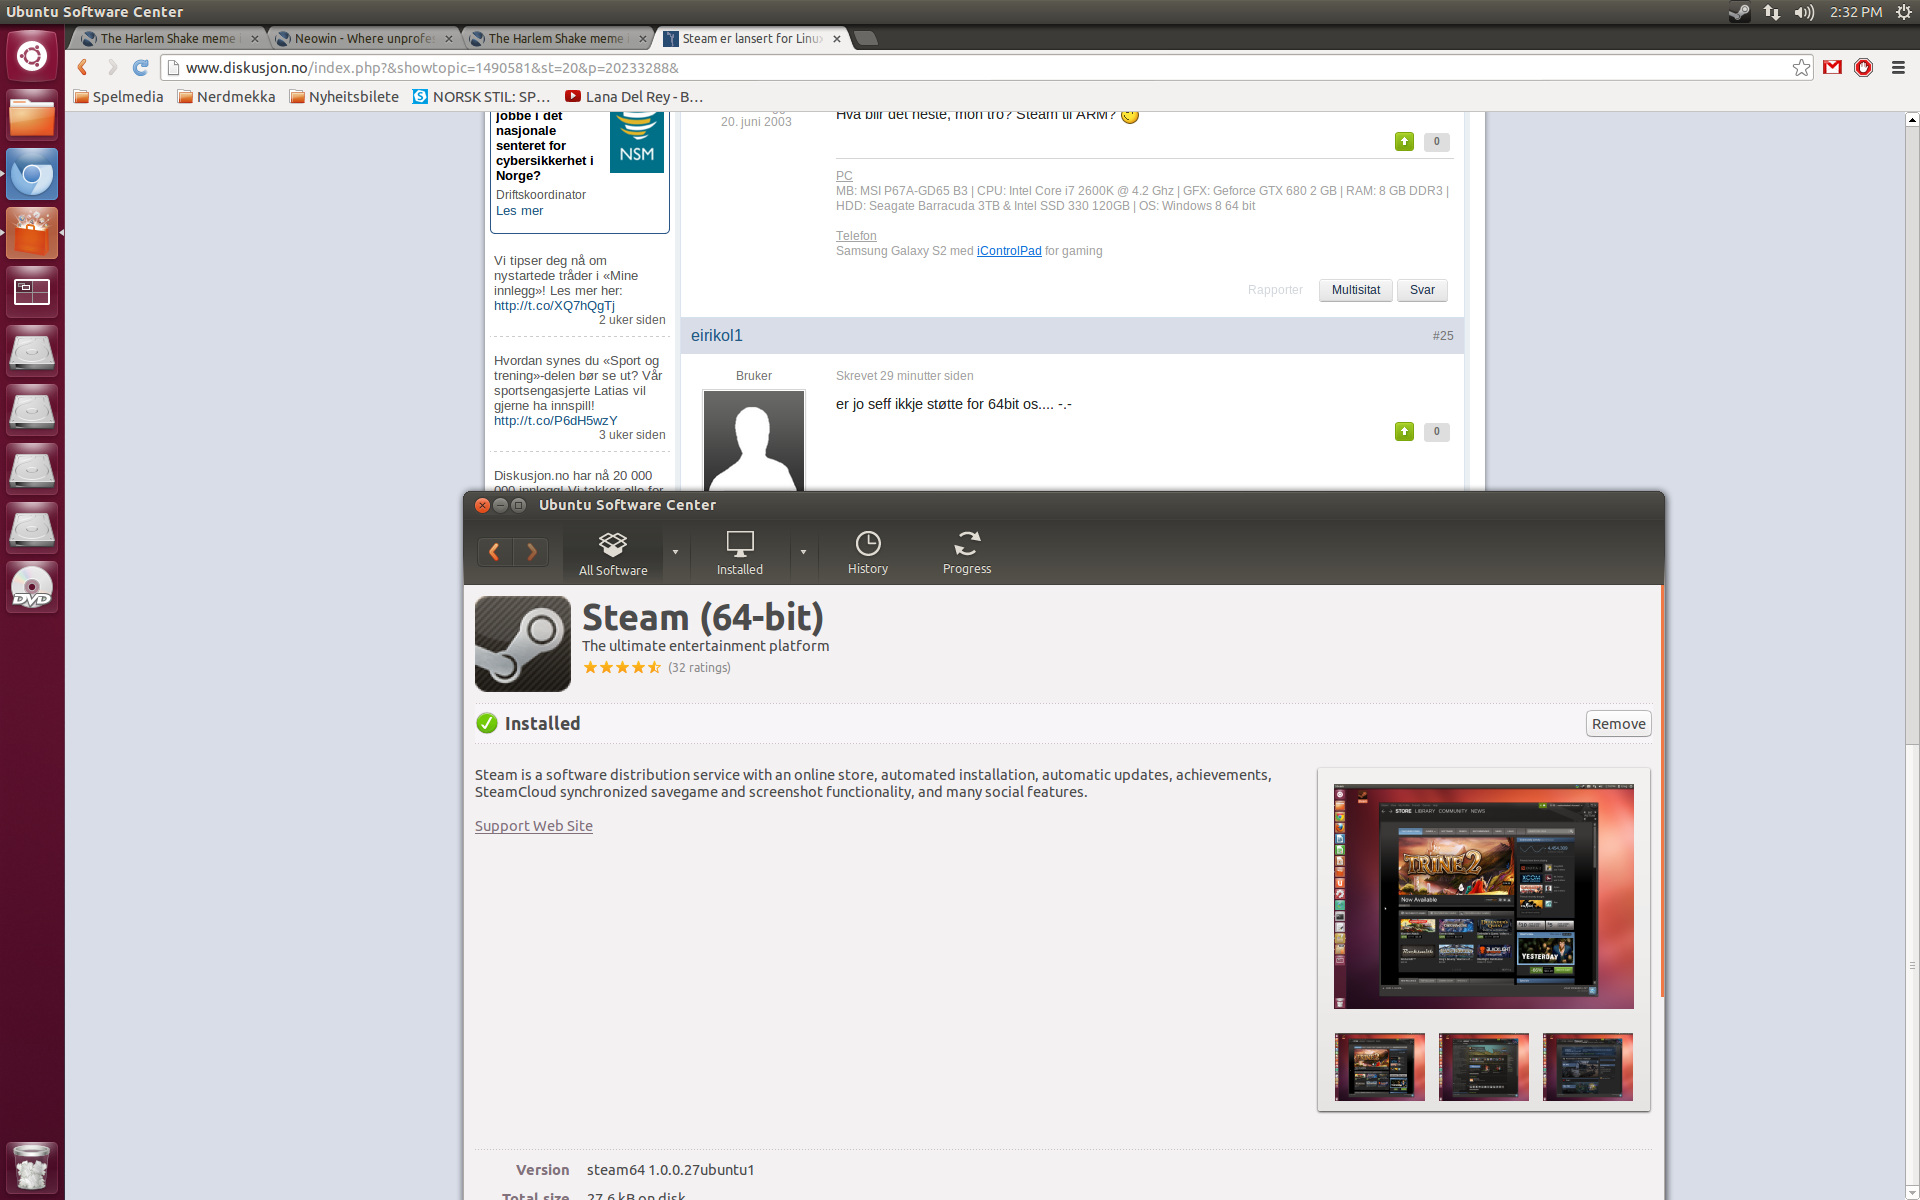Open eirikol1 user profile link
The image size is (1920, 1200).
click(717, 336)
